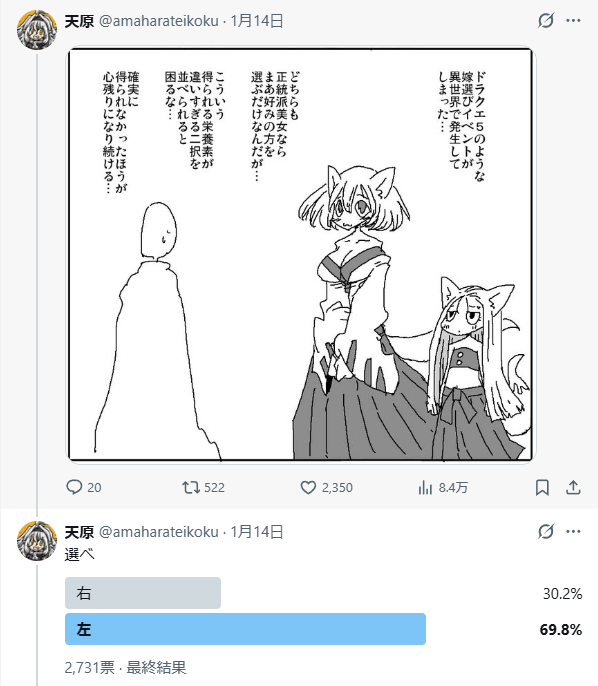The width and height of the screenshot is (598, 686).
Task: Click @amaharateikoku handle on the poll tweet
Action: pyautogui.click(x=158, y=532)
